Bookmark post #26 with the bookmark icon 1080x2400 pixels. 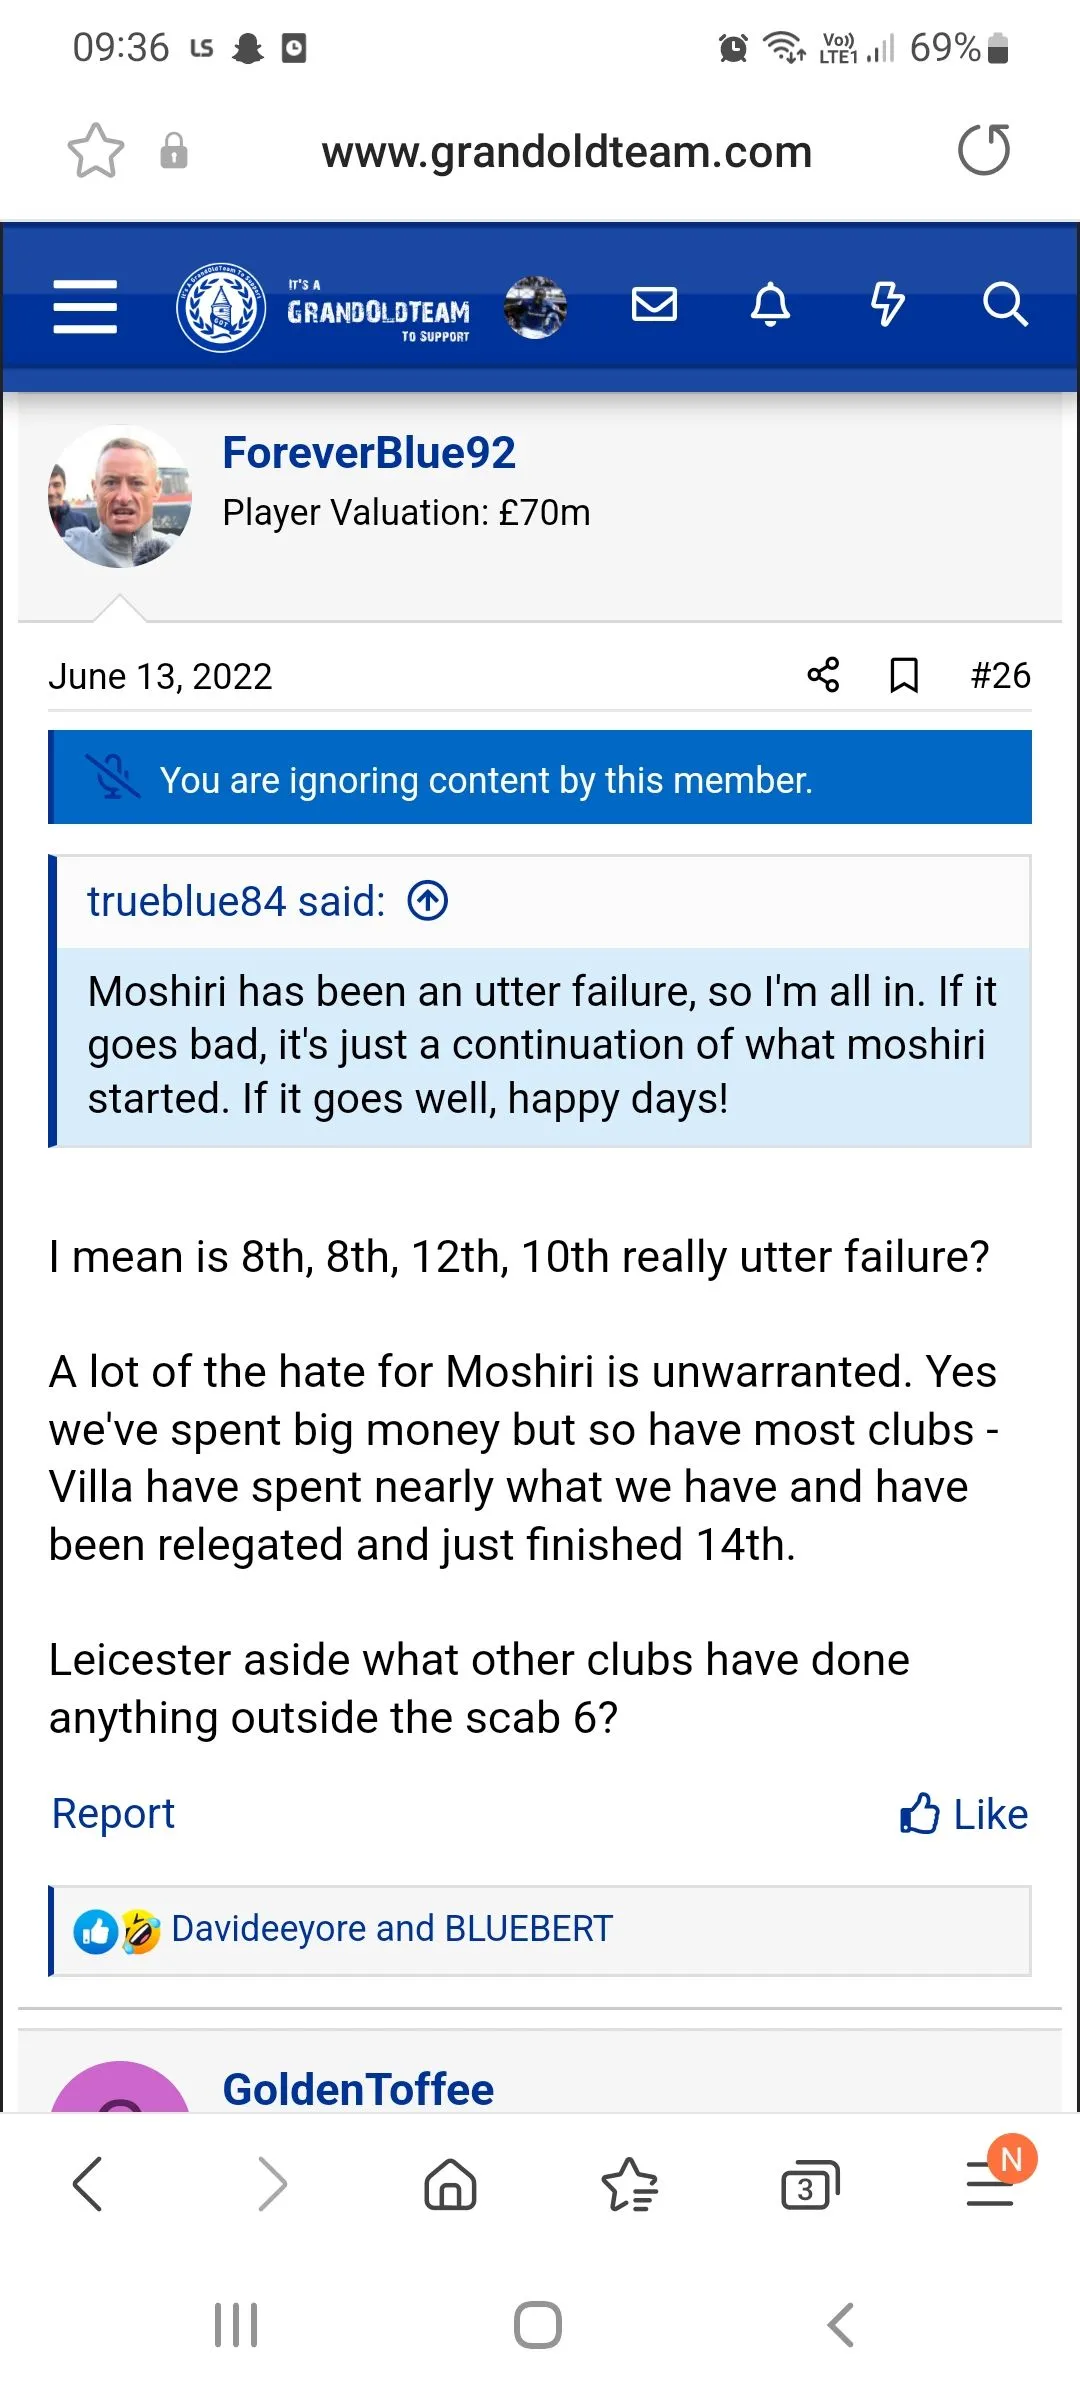coord(901,675)
